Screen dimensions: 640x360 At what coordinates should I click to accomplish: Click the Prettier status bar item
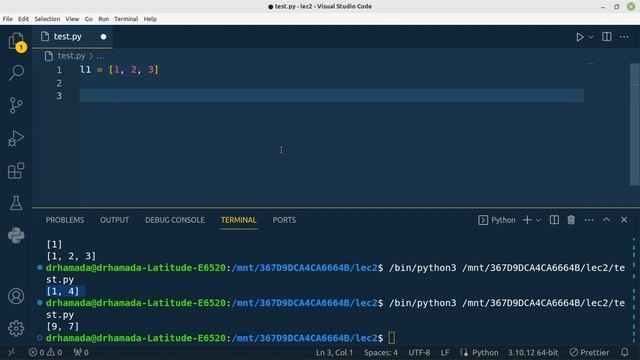pos(589,352)
